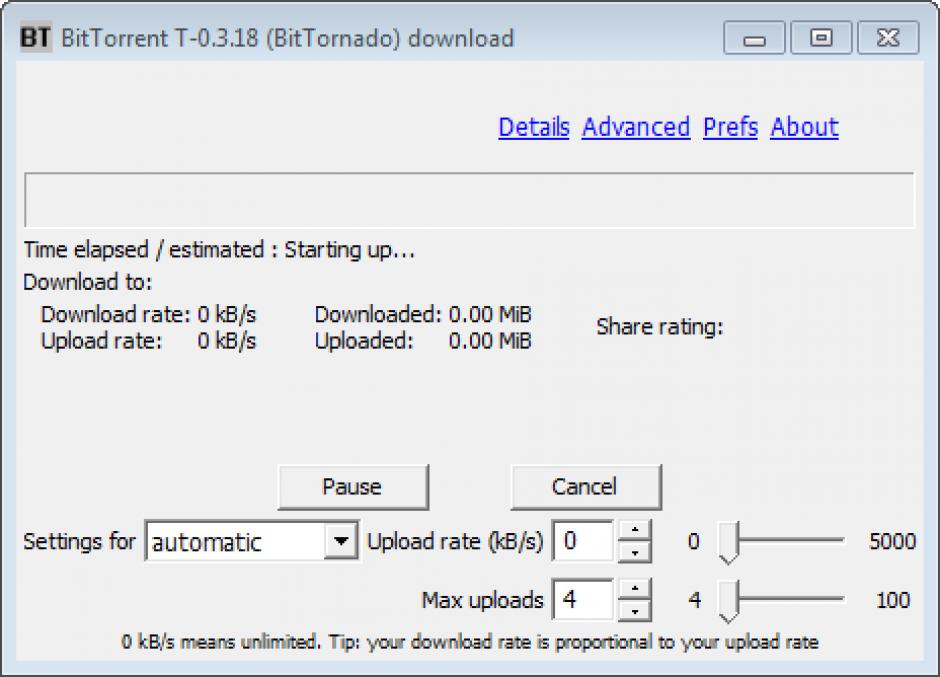
Task: Decrease Upload rate with the down spinner arrow
Action: (634, 552)
